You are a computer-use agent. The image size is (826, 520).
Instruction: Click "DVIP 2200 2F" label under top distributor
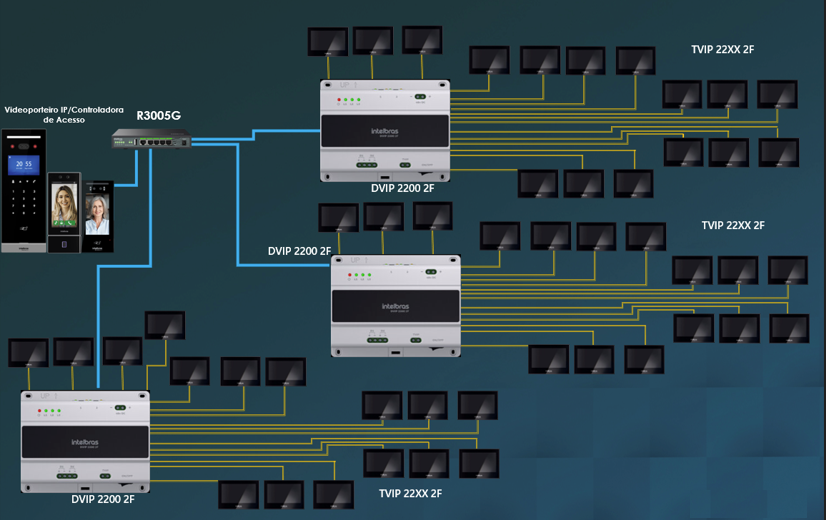pyautogui.click(x=402, y=188)
